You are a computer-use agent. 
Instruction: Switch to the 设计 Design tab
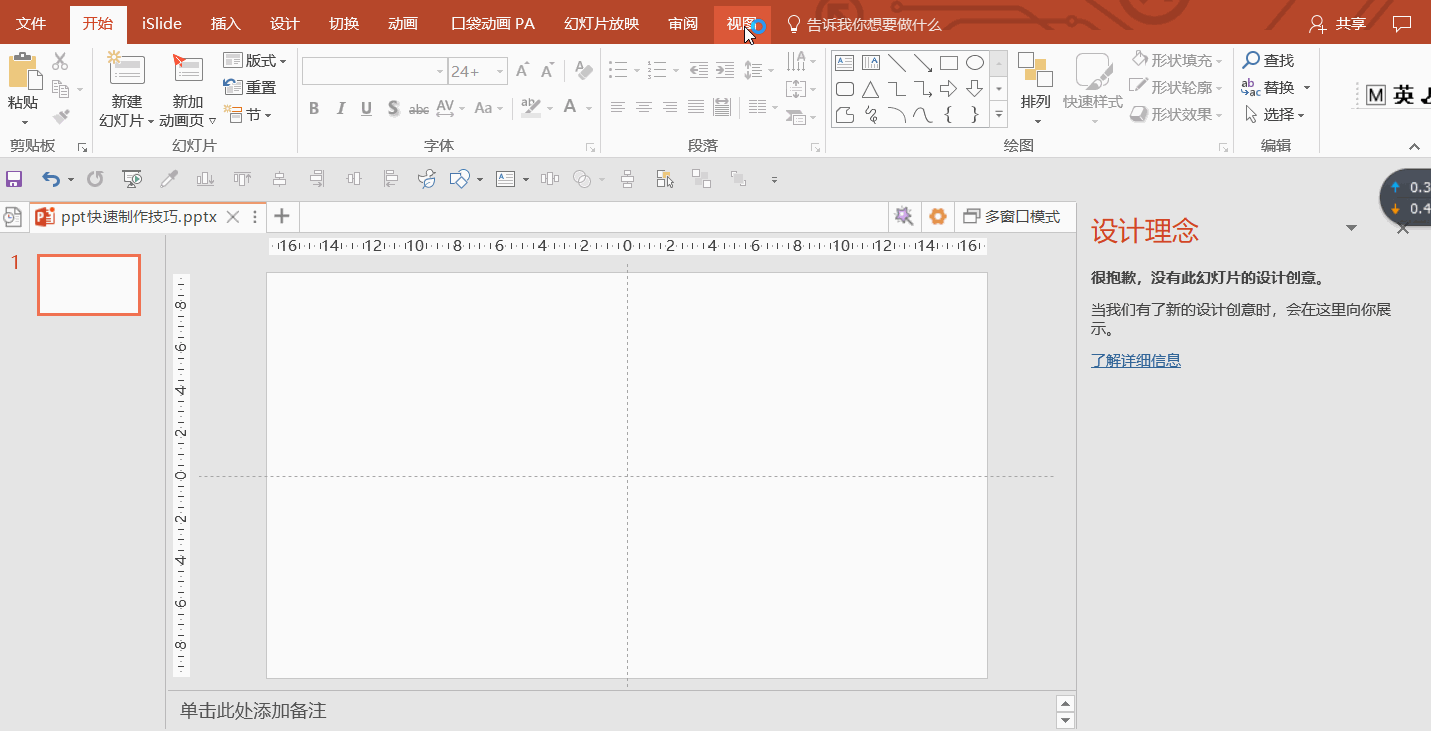[x=285, y=23]
